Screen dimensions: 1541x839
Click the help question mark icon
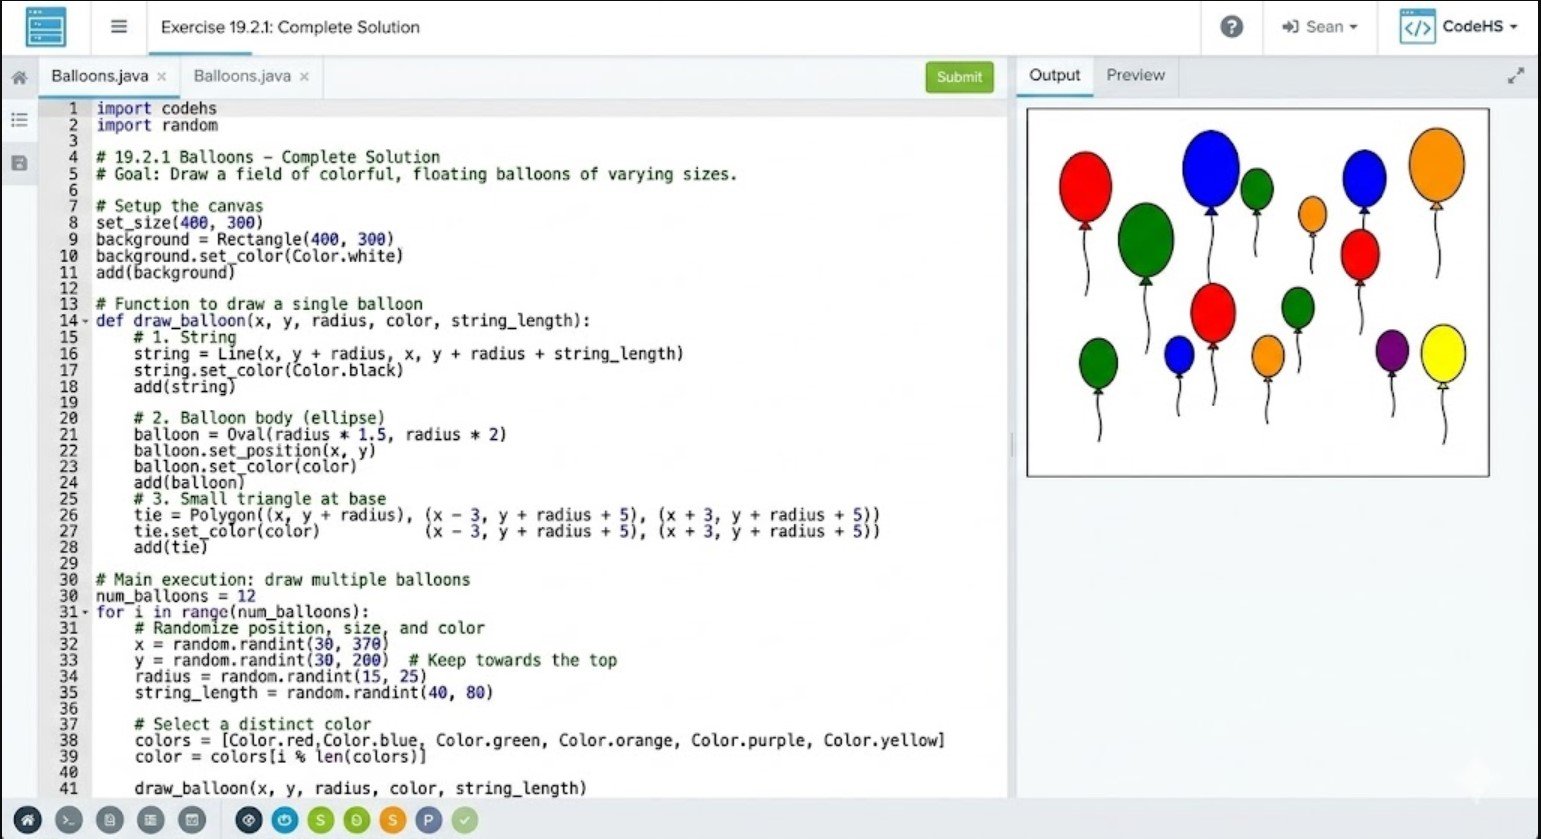(1231, 27)
